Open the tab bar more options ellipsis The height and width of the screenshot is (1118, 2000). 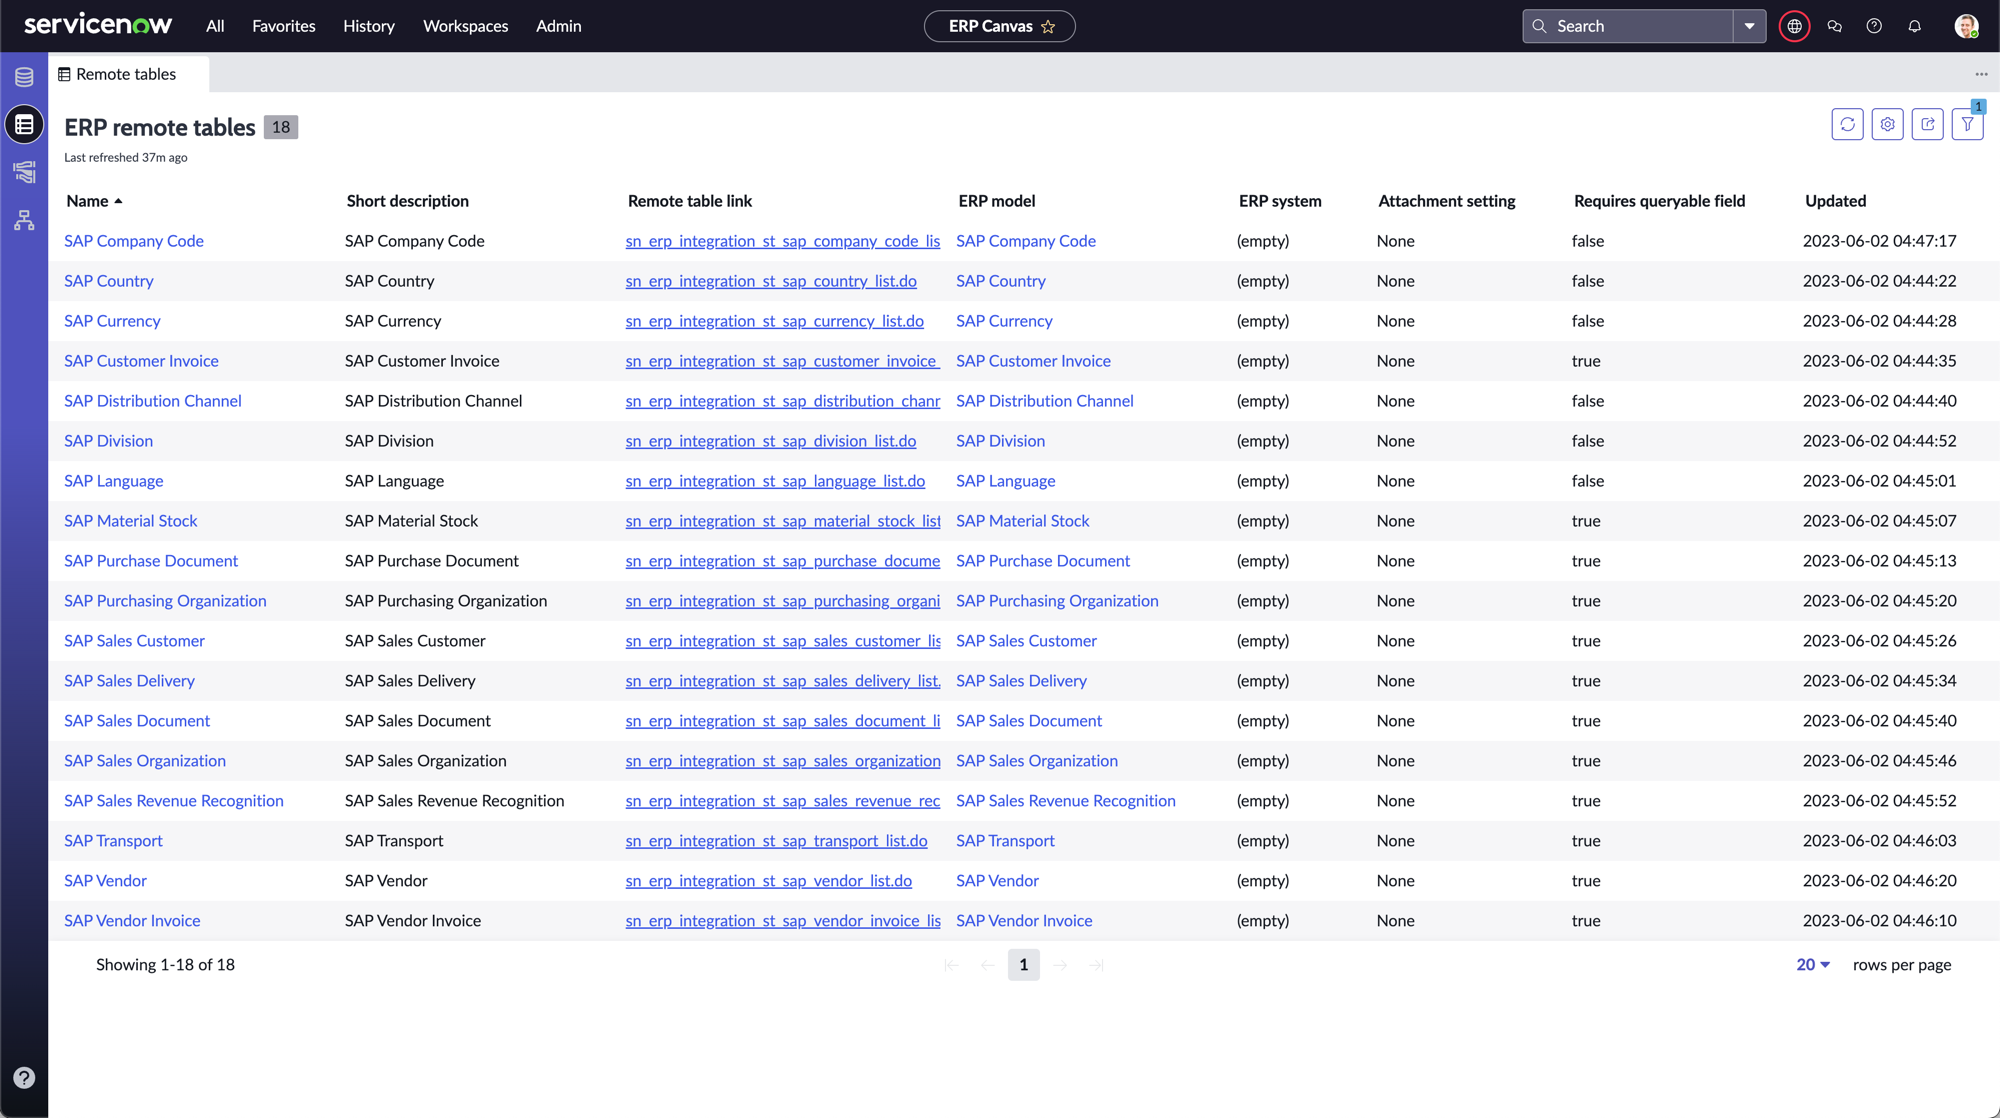click(1981, 74)
